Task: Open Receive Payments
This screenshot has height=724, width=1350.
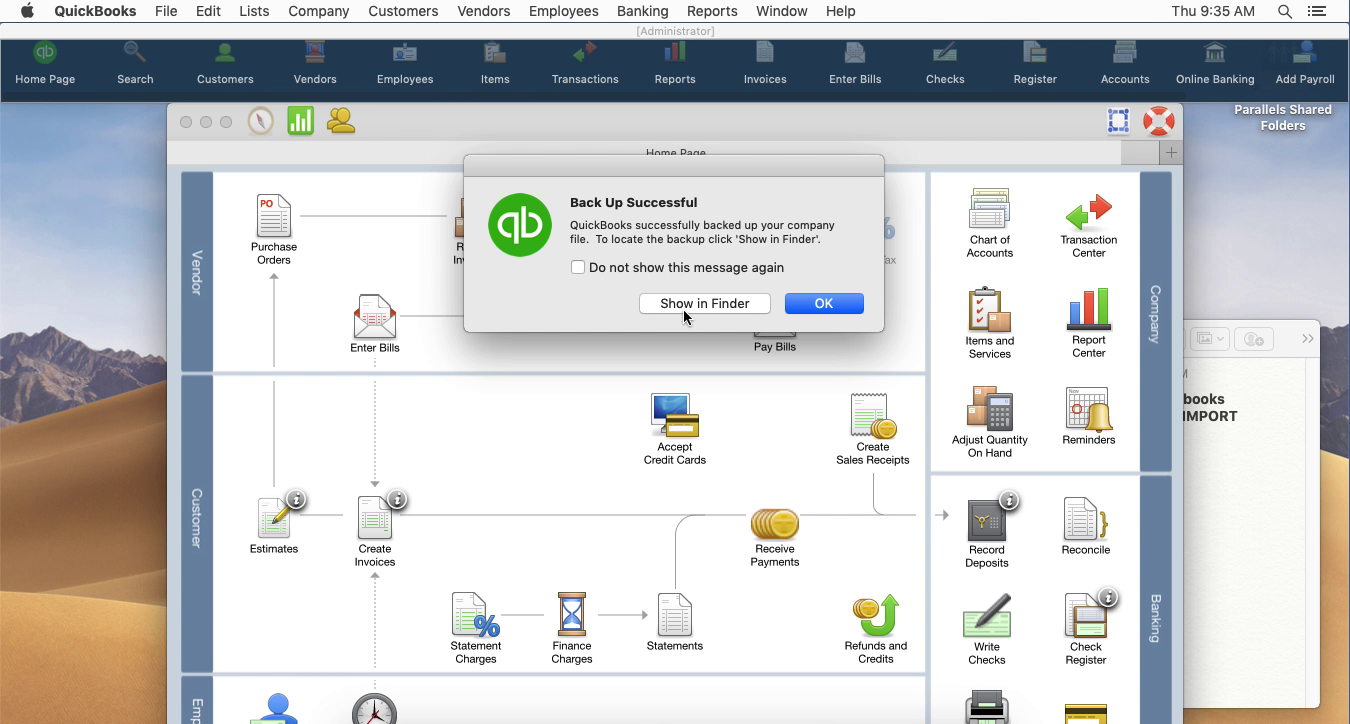Action: click(775, 537)
